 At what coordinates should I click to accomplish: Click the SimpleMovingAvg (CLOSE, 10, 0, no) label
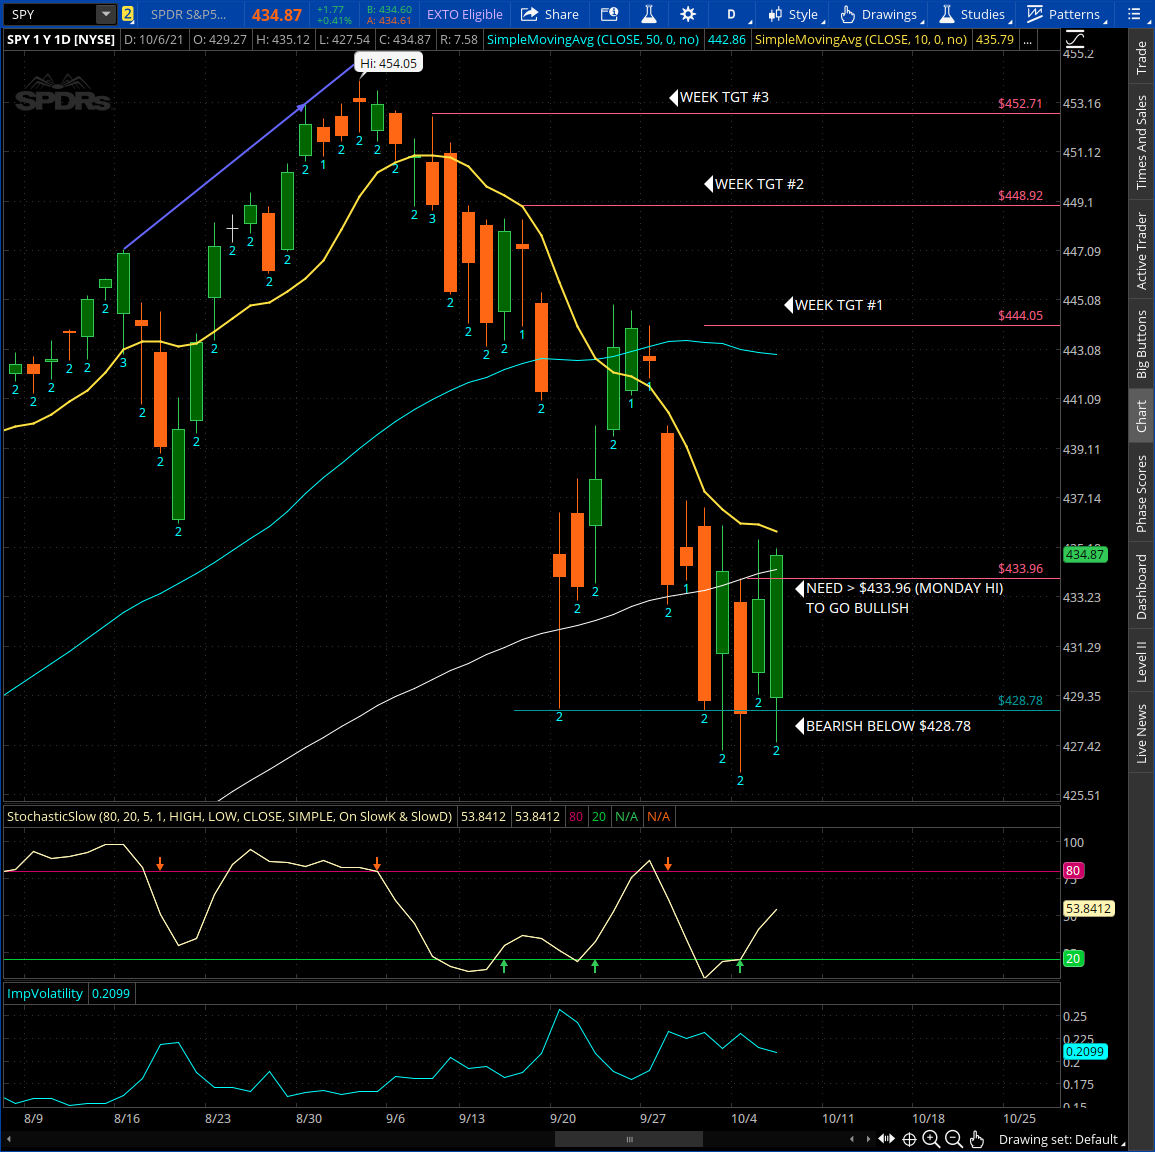pyautogui.click(x=861, y=40)
